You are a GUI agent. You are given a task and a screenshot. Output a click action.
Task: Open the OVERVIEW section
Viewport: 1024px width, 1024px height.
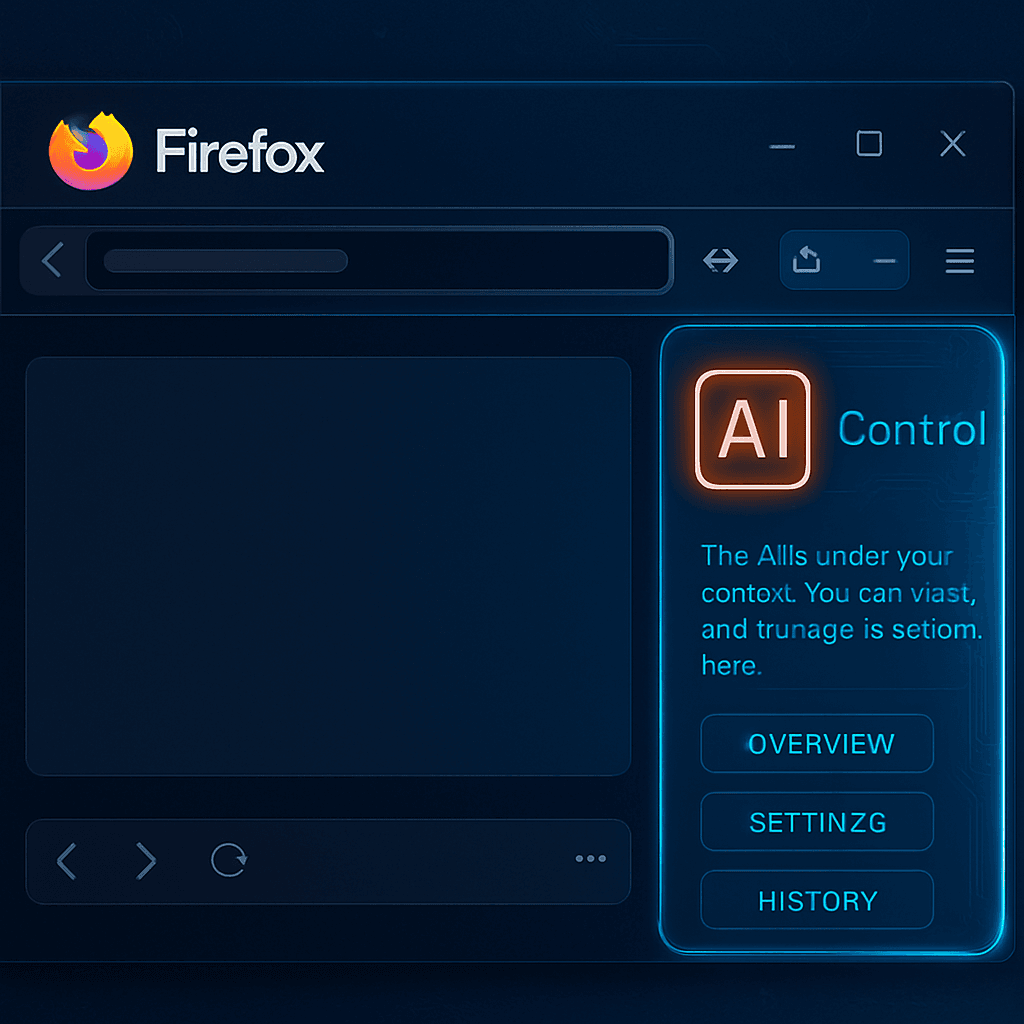pos(817,743)
